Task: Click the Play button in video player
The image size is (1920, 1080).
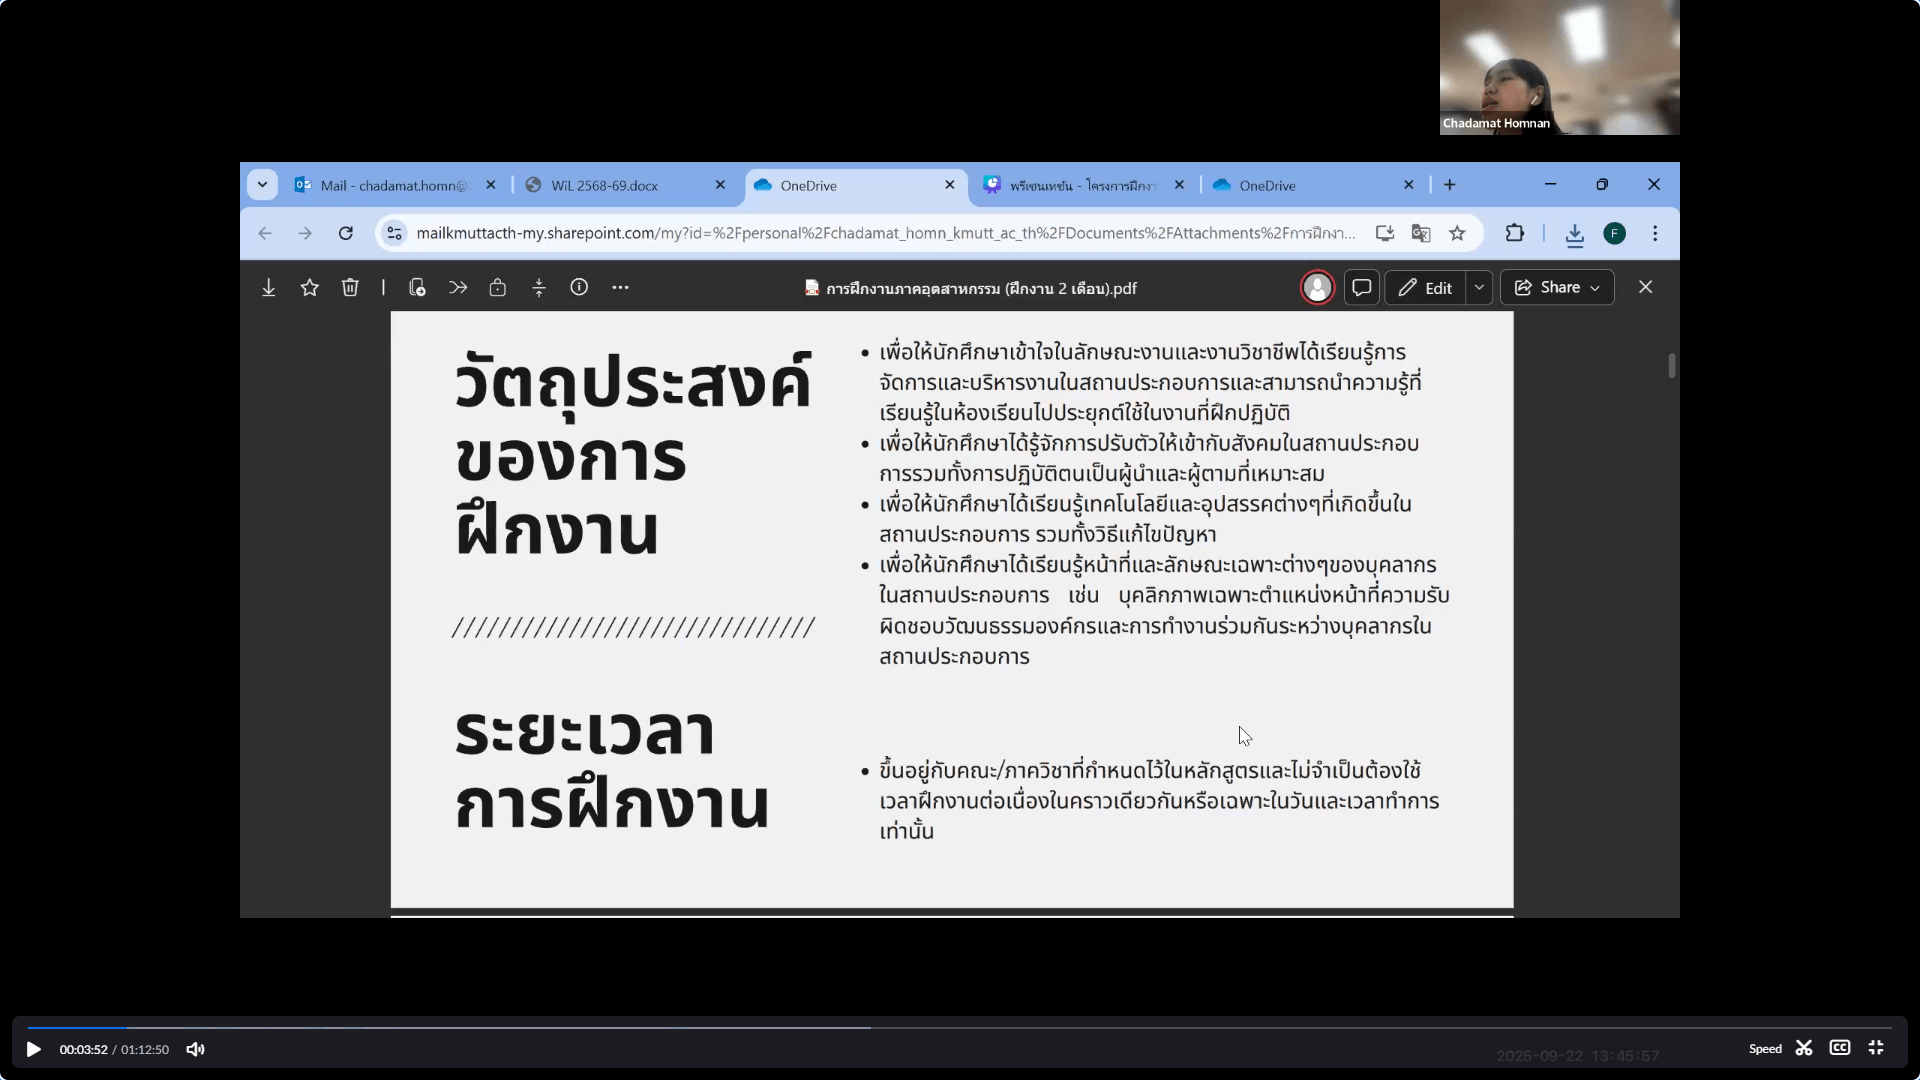Action: [x=33, y=1049]
